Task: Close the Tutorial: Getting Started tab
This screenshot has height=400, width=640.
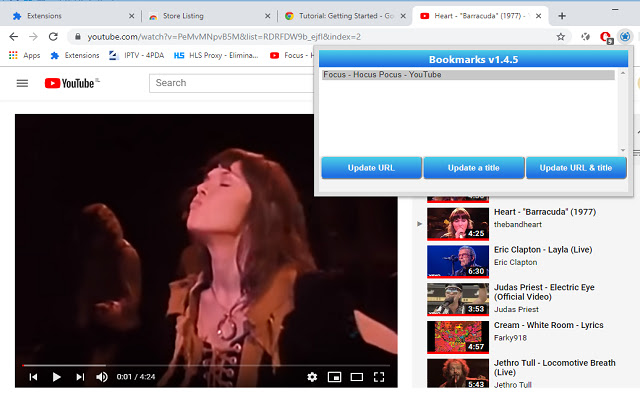Action: point(403,16)
